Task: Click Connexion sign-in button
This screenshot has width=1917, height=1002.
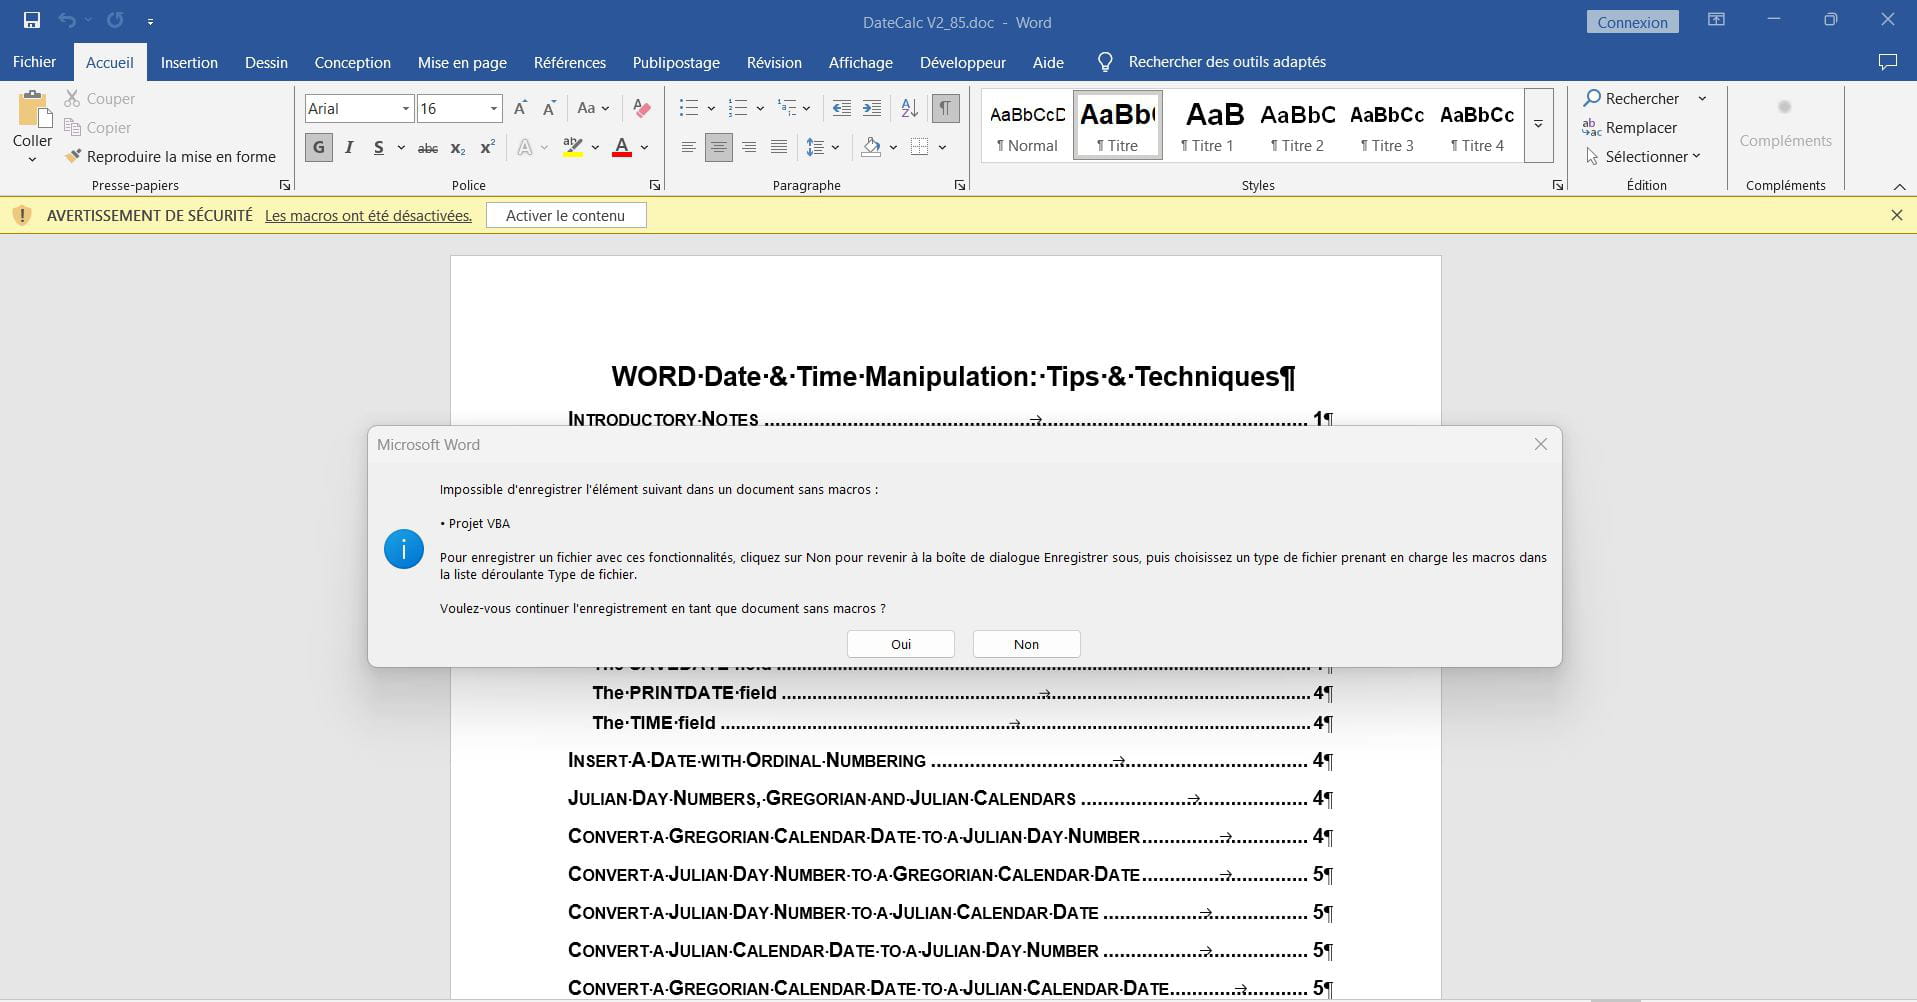Action: tap(1632, 22)
